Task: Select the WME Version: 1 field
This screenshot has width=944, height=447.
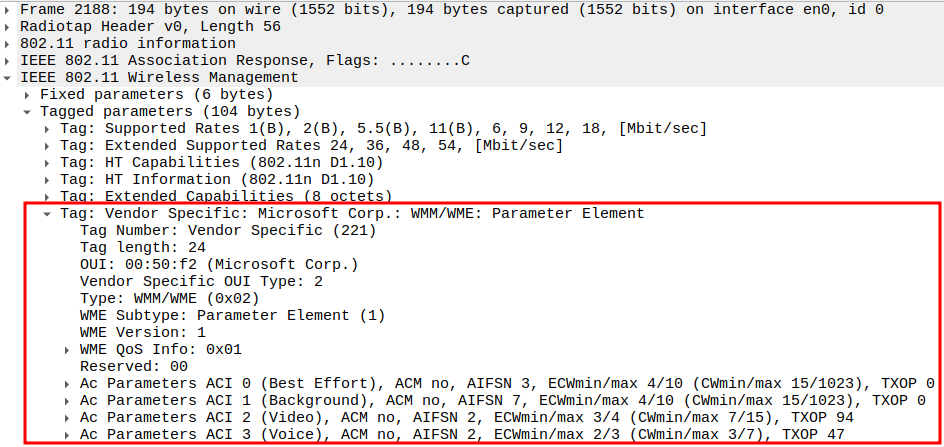Action: (142, 332)
